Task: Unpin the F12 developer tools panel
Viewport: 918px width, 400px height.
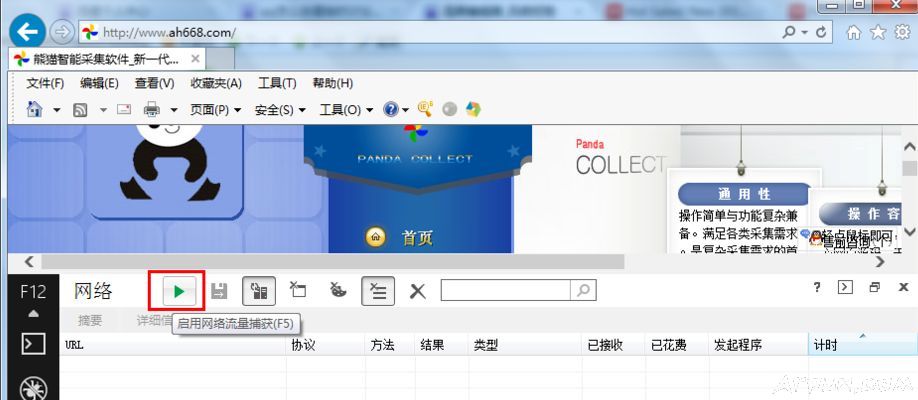Action: coord(875,287)
